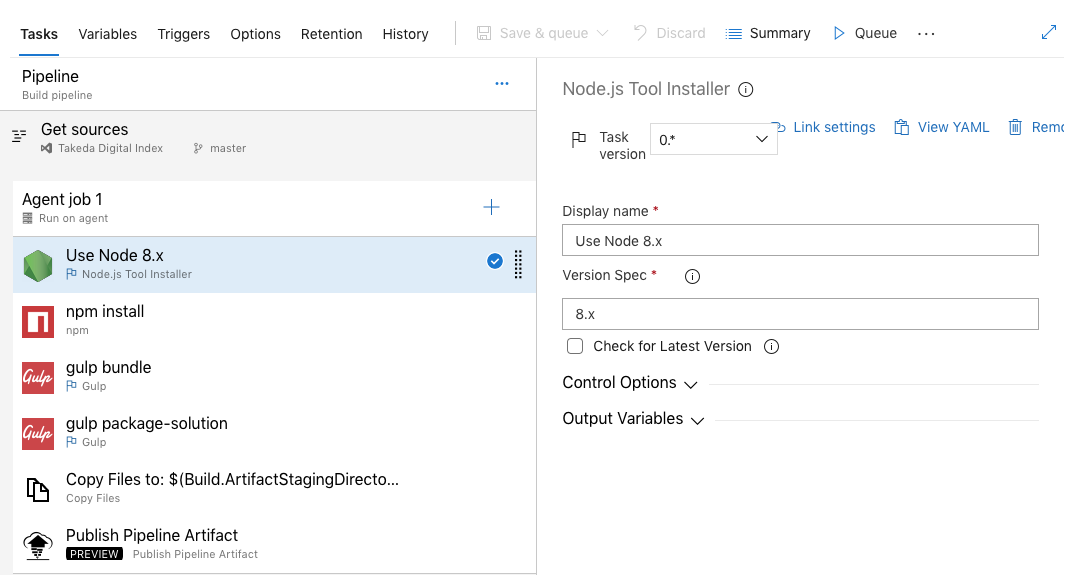Expand the Control Options section
This screenshot has width=1082, height=575.
click(630, 383)
